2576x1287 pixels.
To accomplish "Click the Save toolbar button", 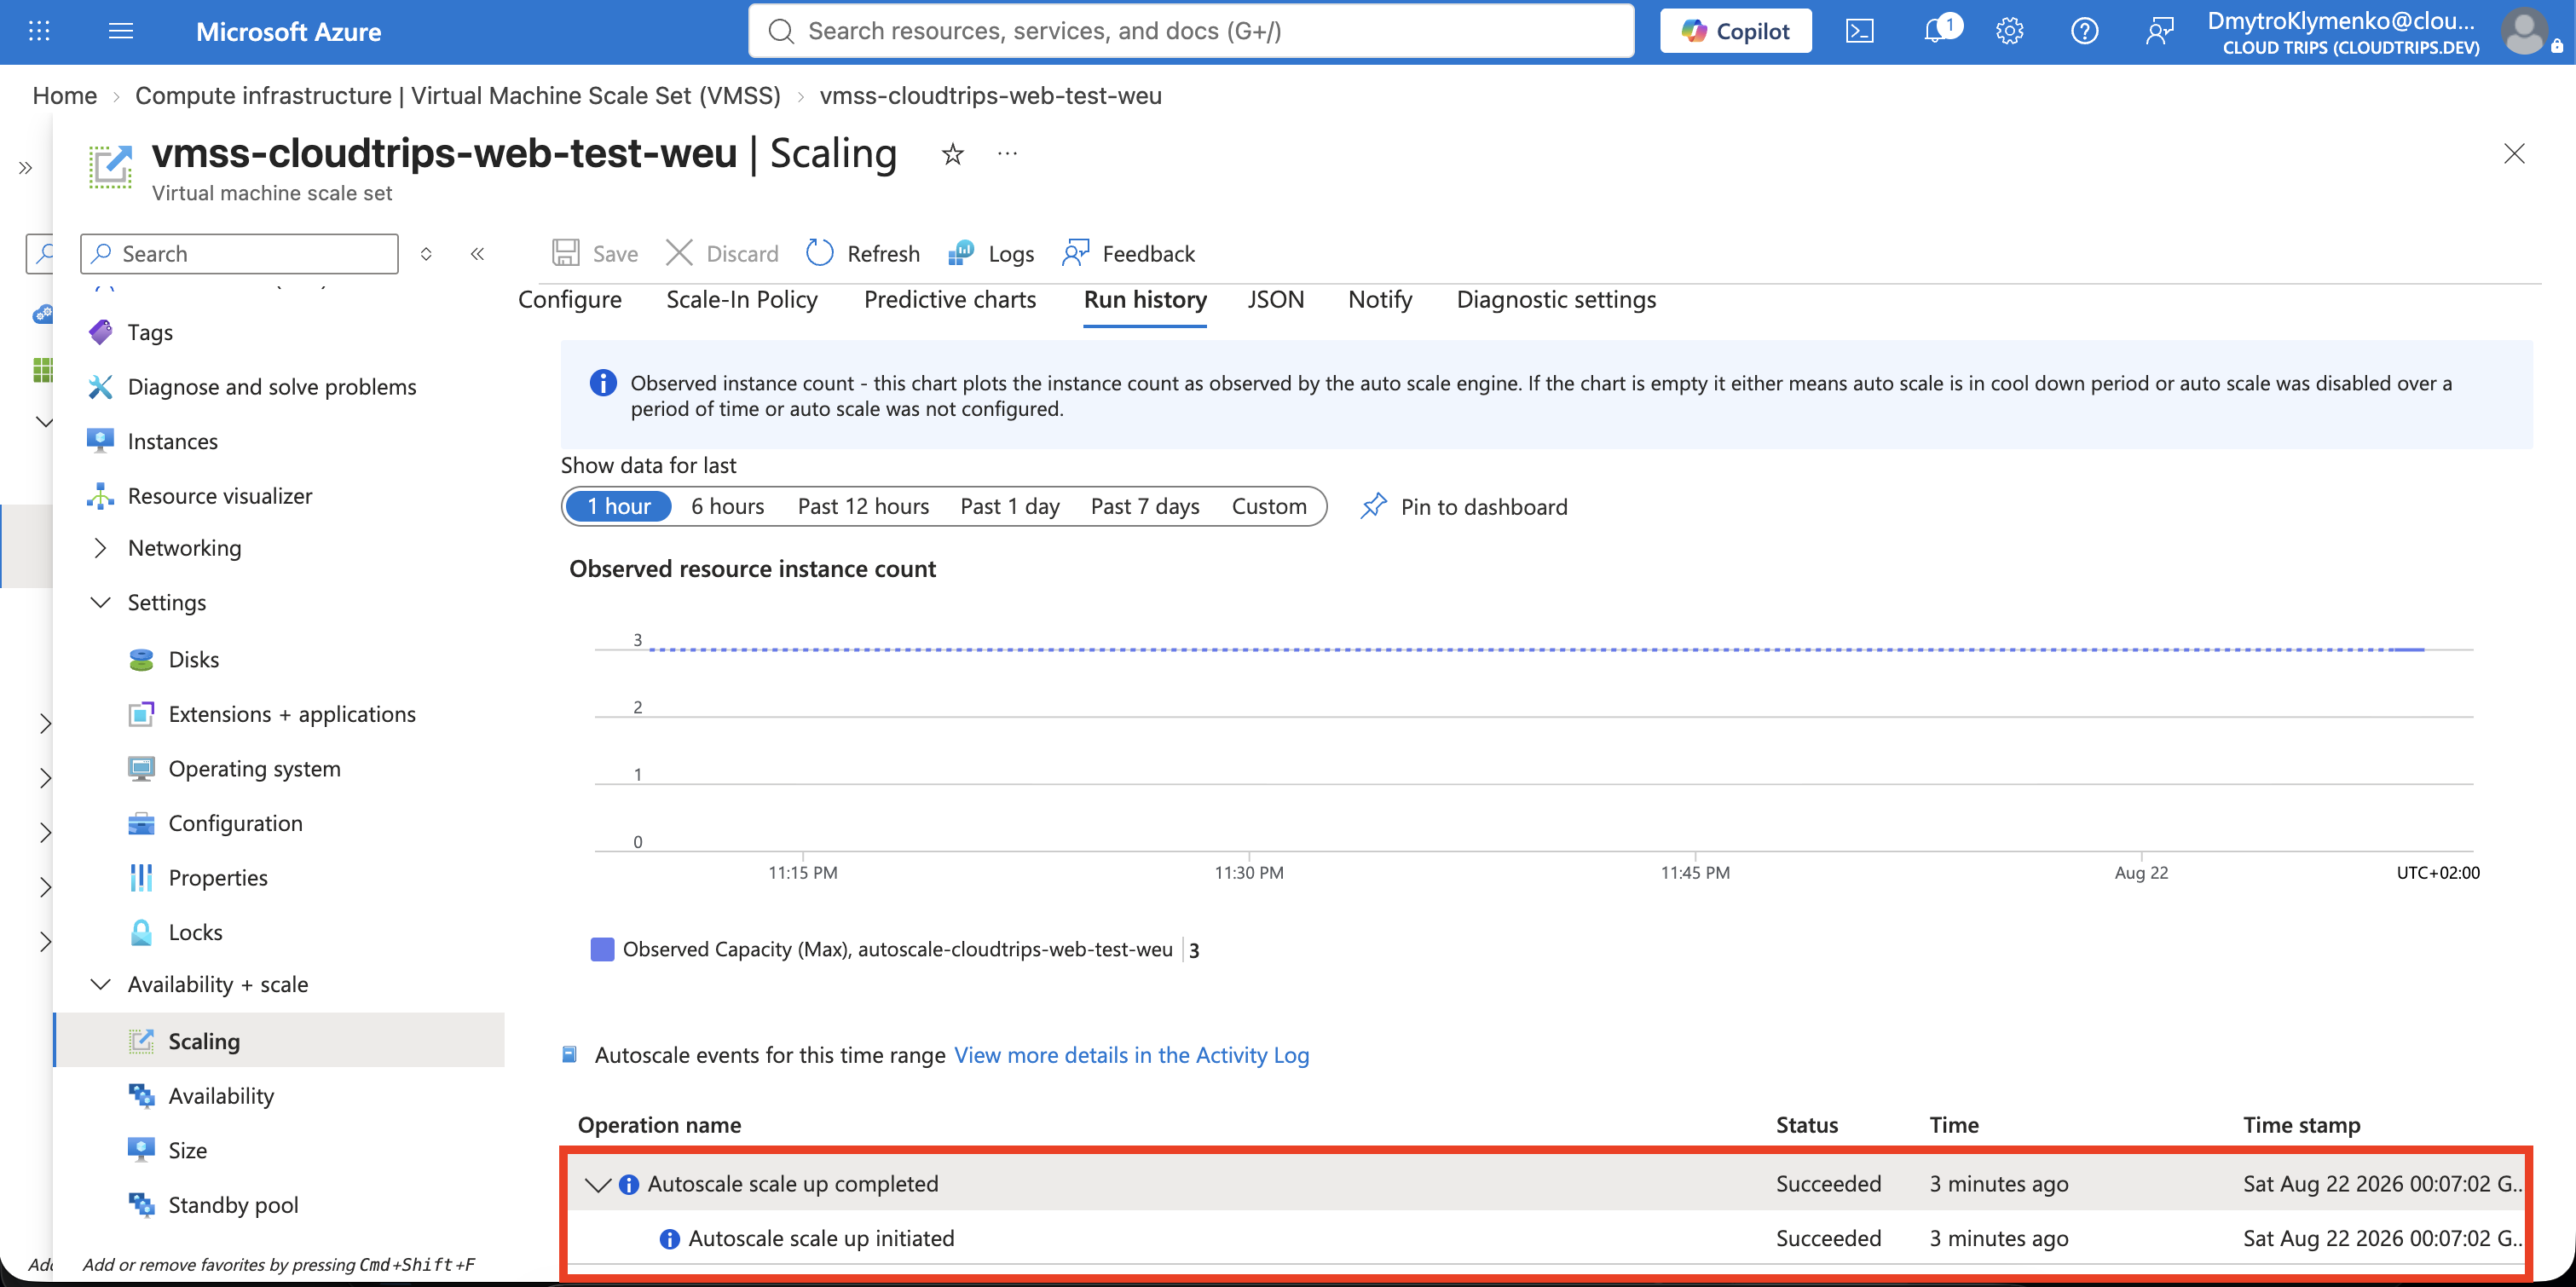I will [595, 254].
